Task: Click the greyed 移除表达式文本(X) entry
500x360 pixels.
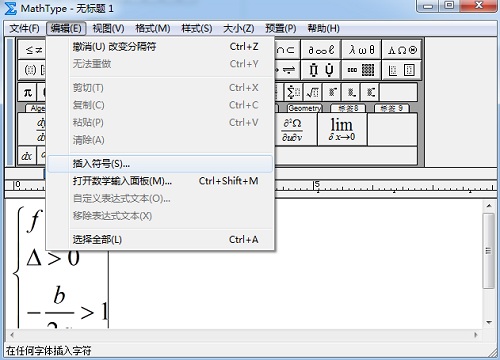Action: point(160,216)
